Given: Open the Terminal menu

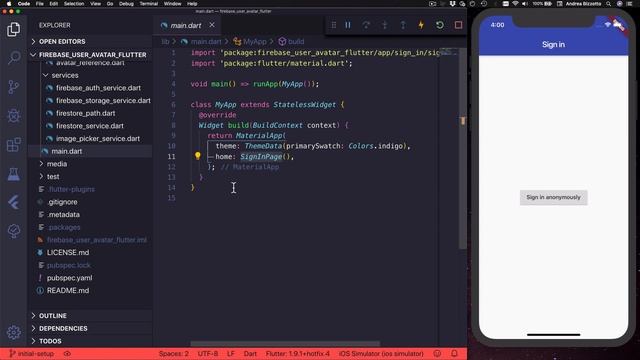Looking at the screenshot, I should [149, 4].
